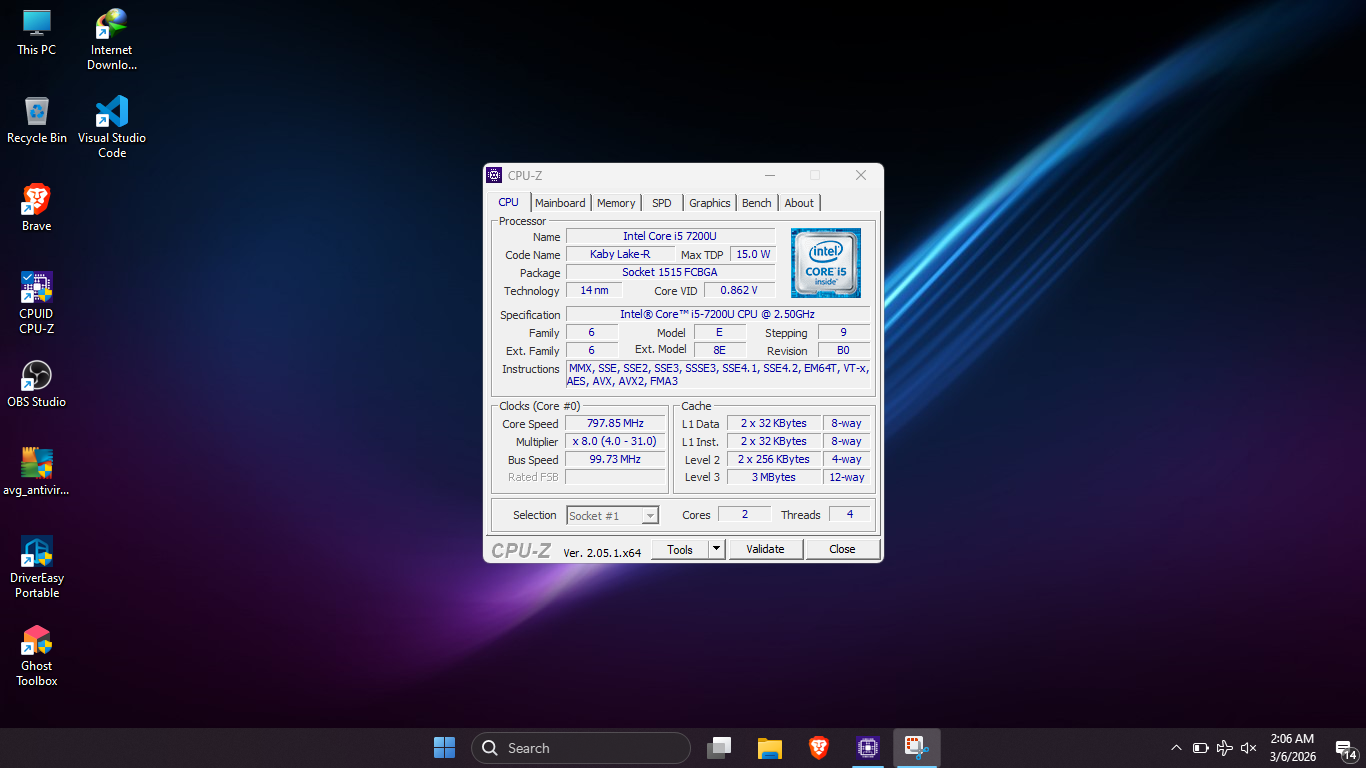Click Level 3 associativity '12-way'

[x=846, y=477]
